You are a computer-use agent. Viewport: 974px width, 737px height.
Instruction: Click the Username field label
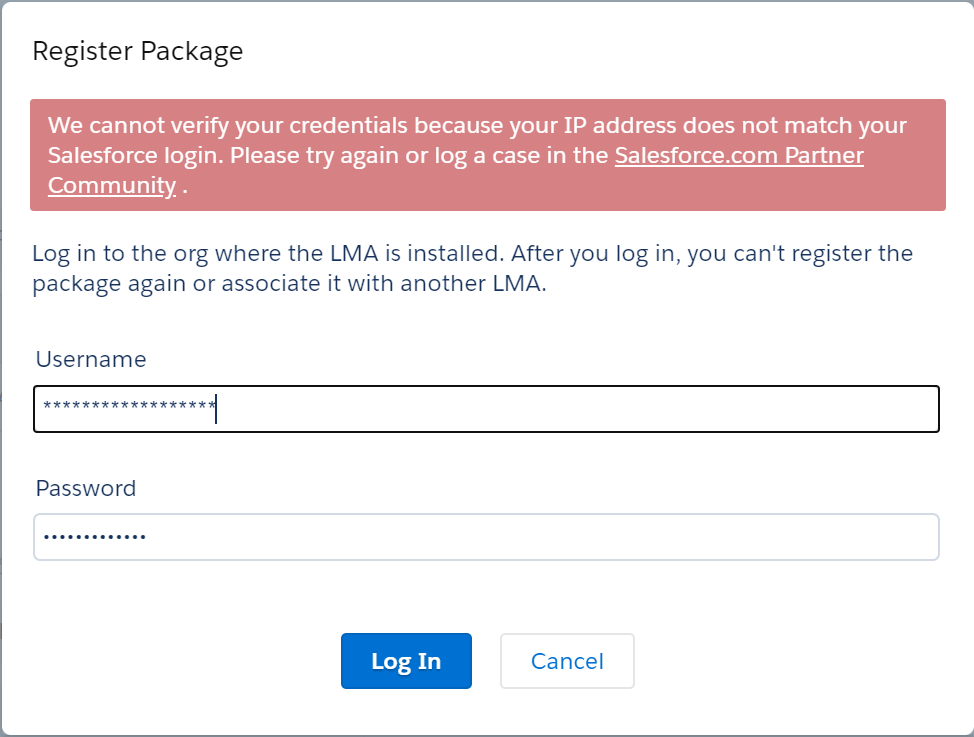coord(91,359)
